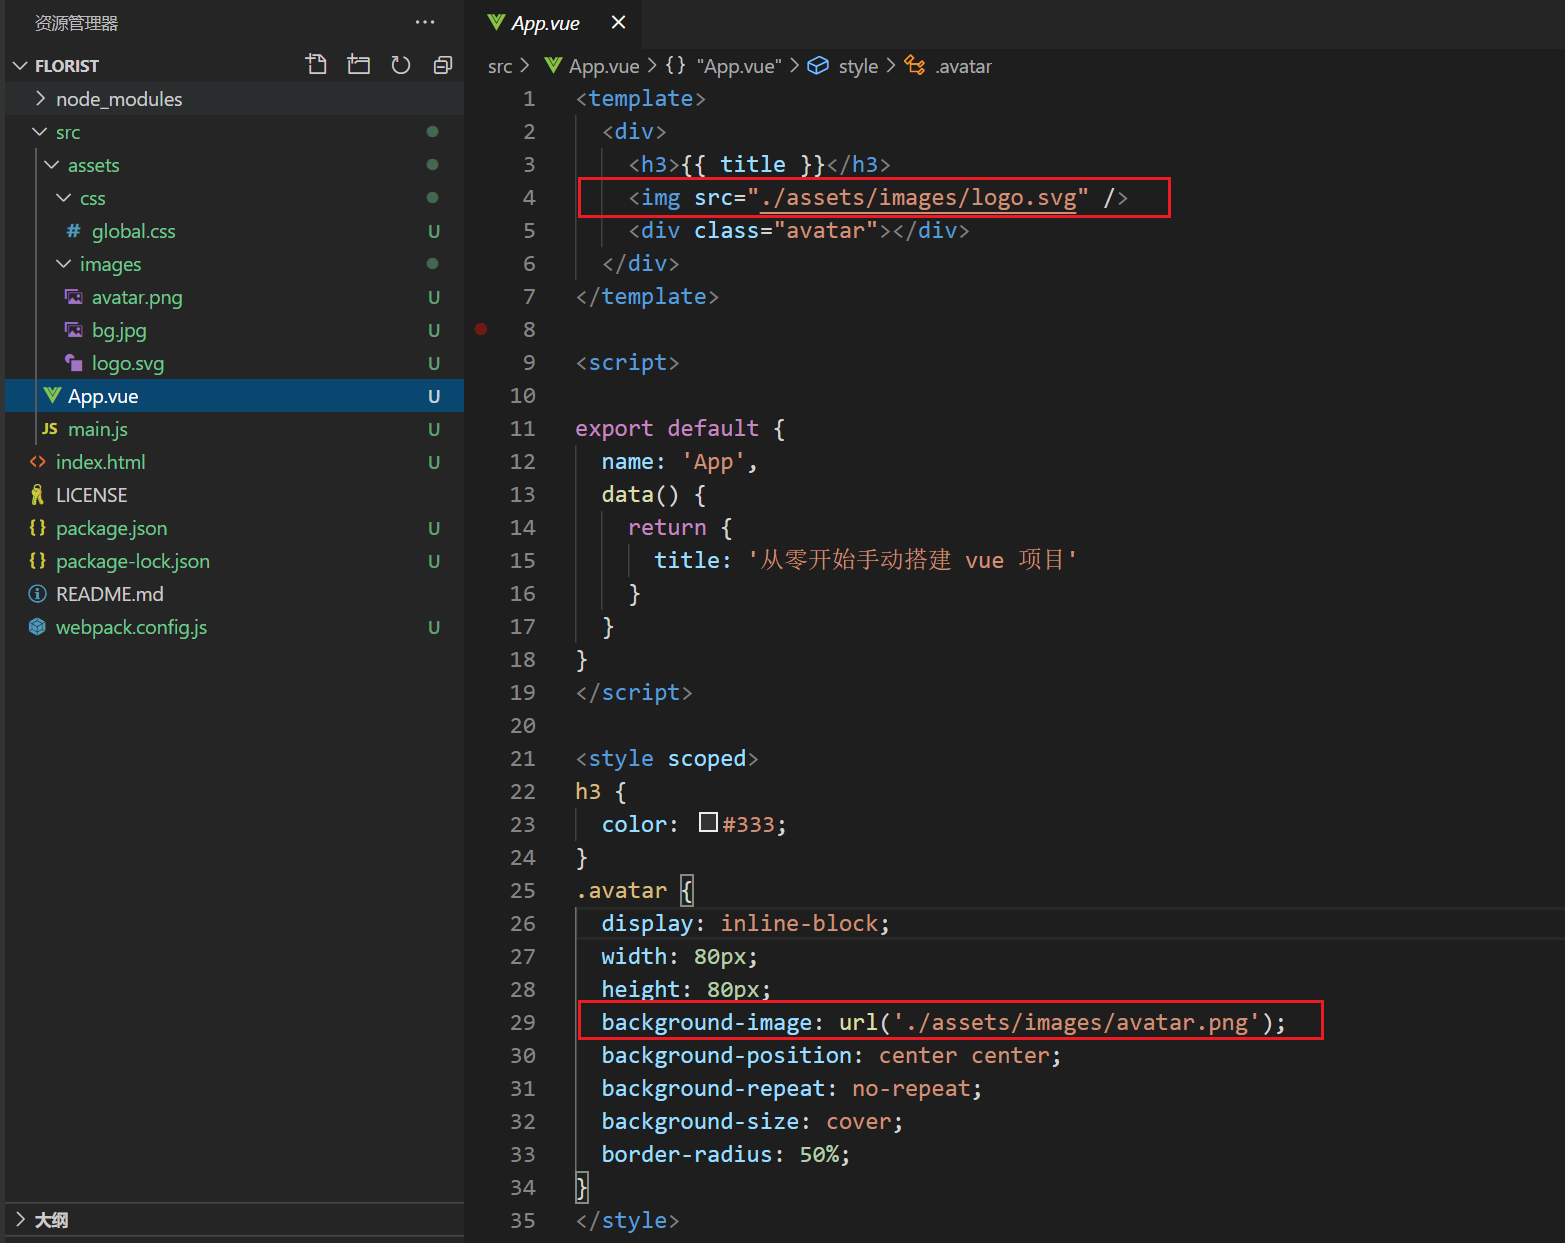The width and height of the screenshot is (1565, 1243).
Task: Click the hash icon beside global.css
Action: tap(73, 231)
